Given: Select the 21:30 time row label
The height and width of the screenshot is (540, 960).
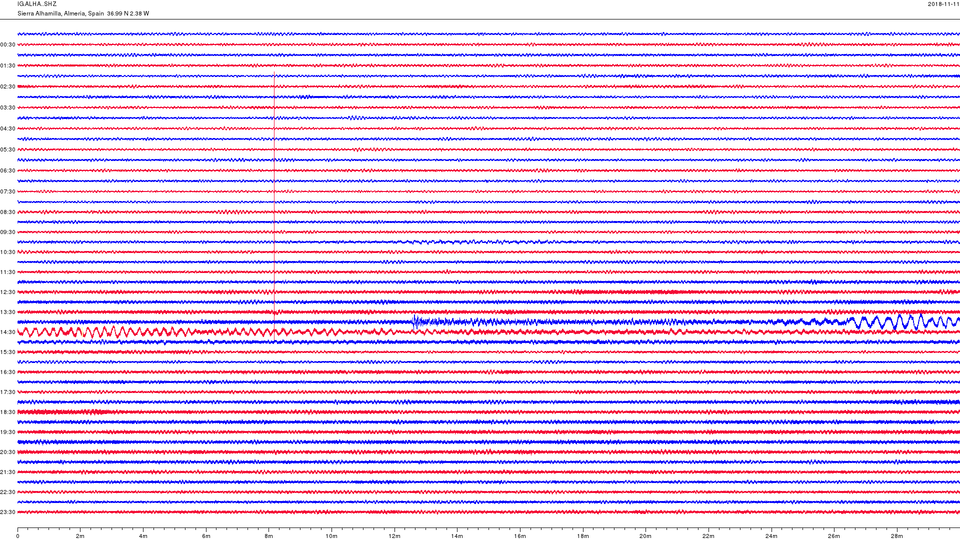Looking at the screenshot, I should click(7, 472).
